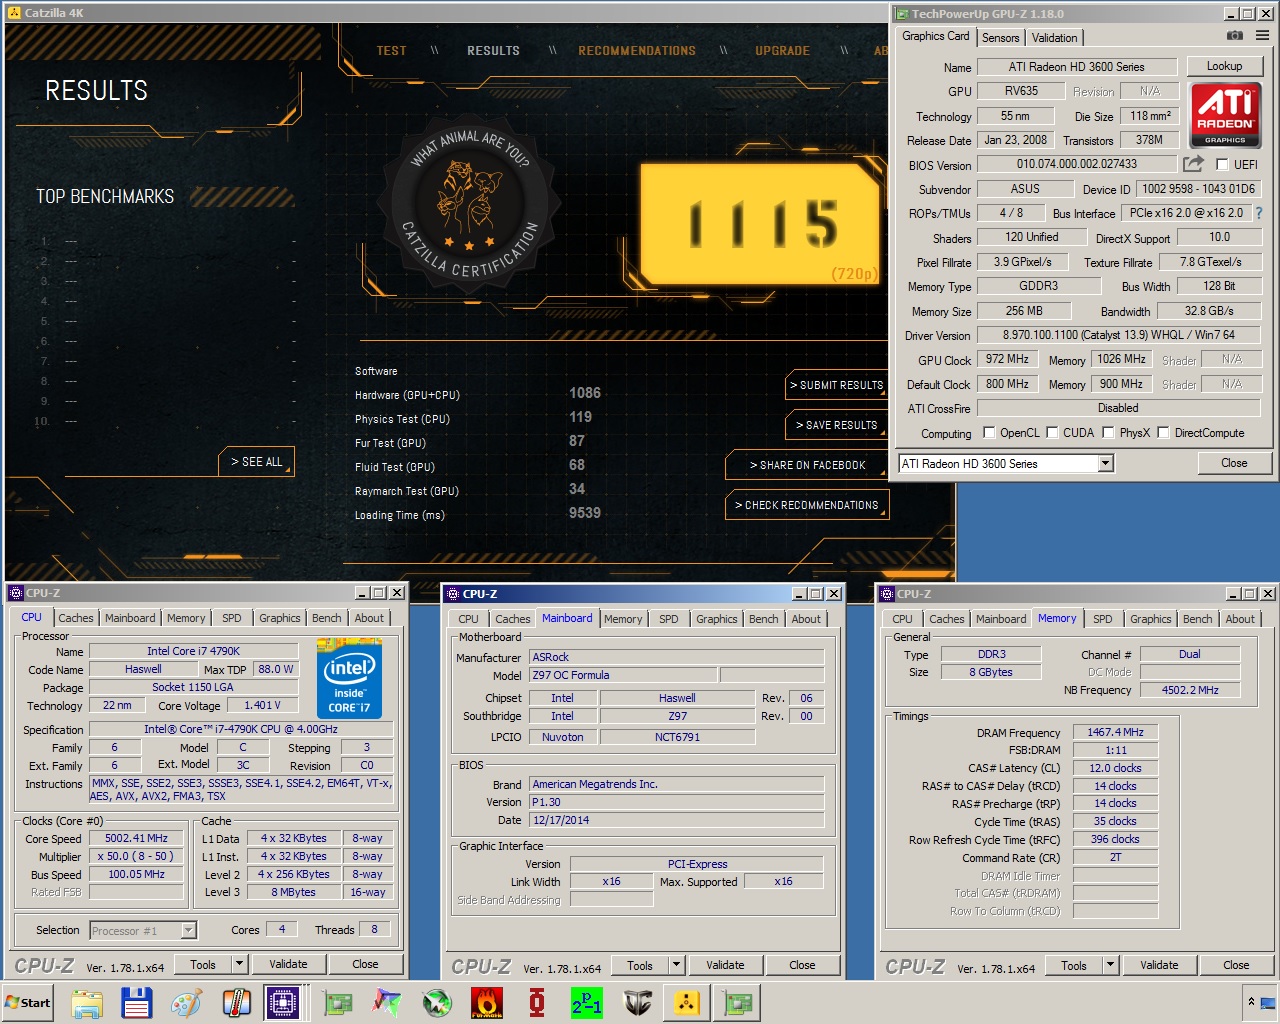
Task: Click the gray mask taskbar icon
Action: pyautogui.click(x=637, y=1003)
